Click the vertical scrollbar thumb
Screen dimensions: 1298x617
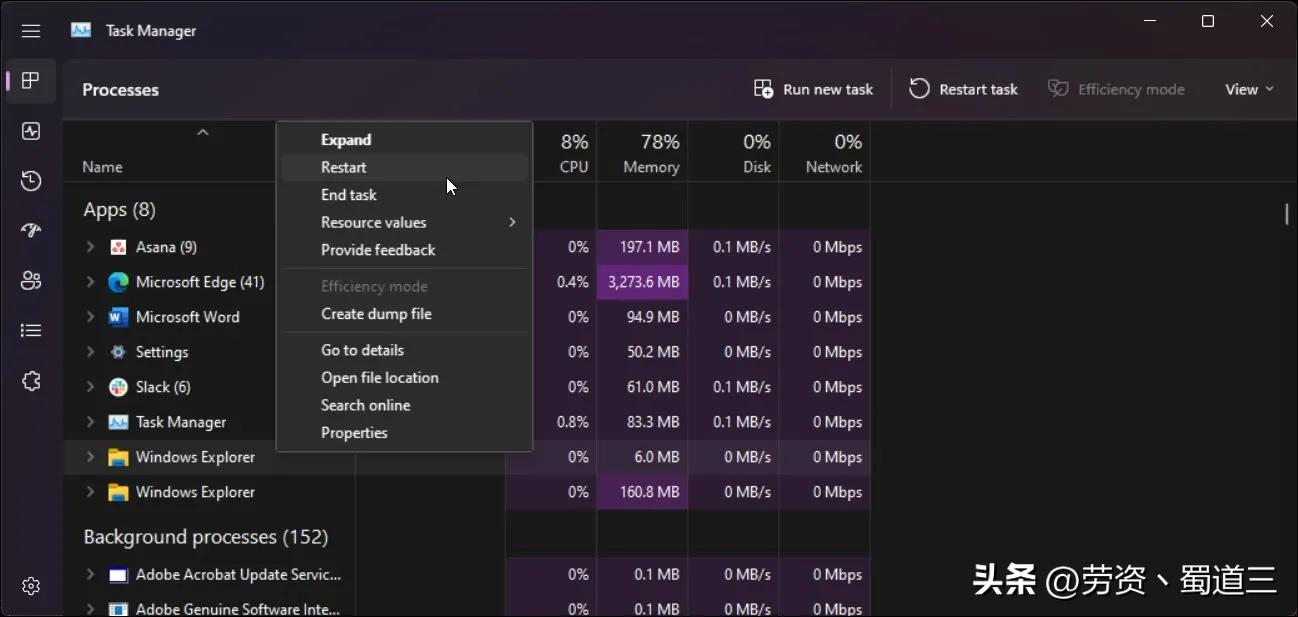[1286, 214]
